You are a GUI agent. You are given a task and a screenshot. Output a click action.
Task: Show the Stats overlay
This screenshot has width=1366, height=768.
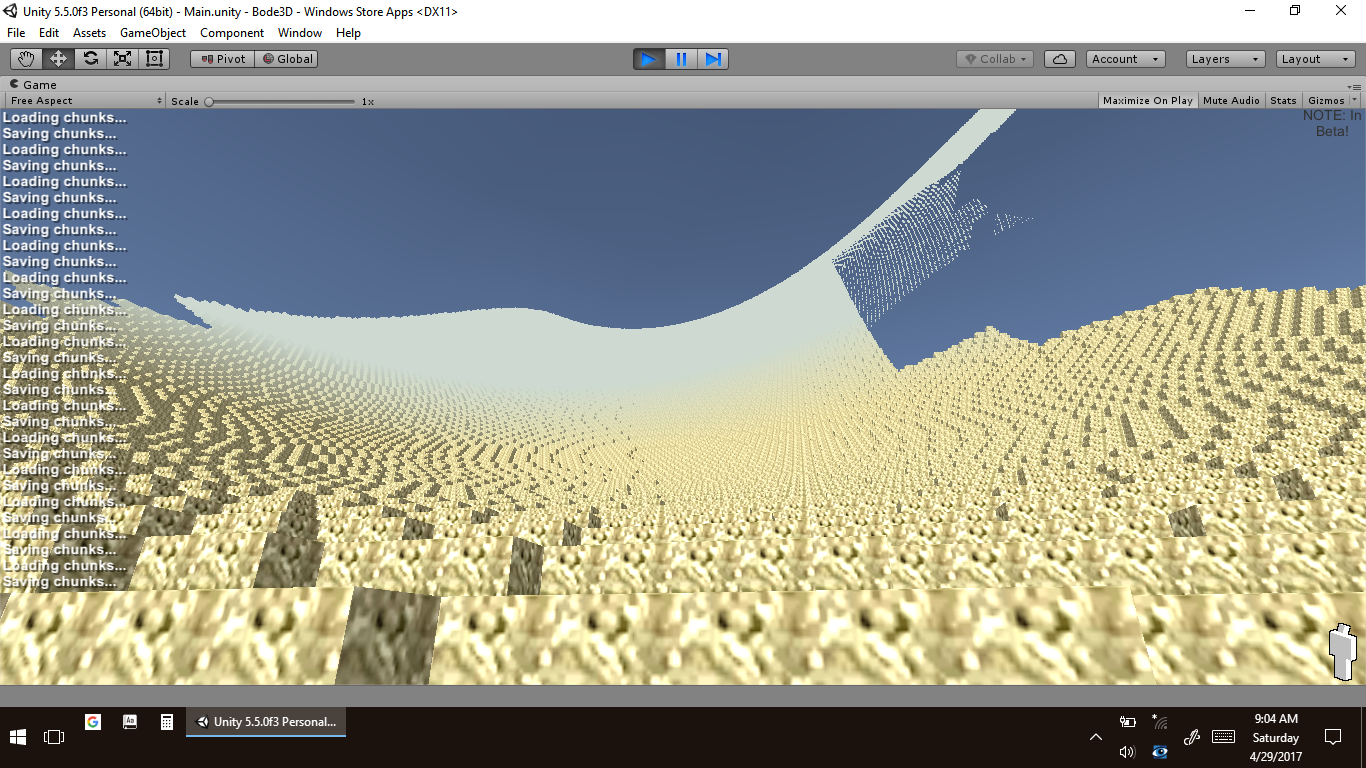point(1283,101)
